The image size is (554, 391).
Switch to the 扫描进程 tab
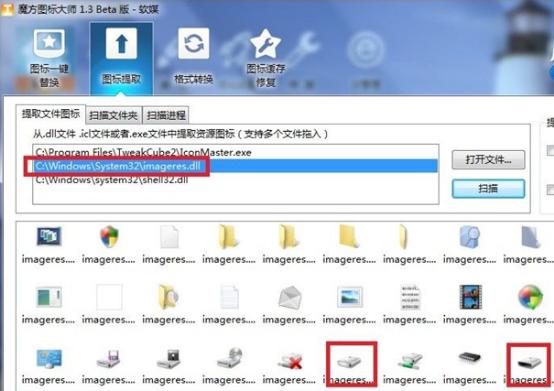tap(166, 115)
